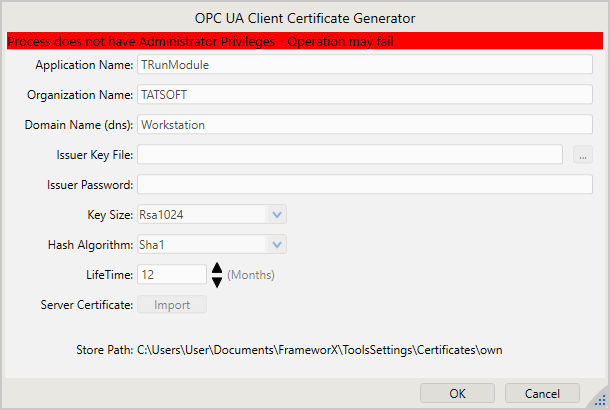This screenshot has height=410, width=610.
Task: Dismiss the dialog with Cancel
Action: (542, 393)
